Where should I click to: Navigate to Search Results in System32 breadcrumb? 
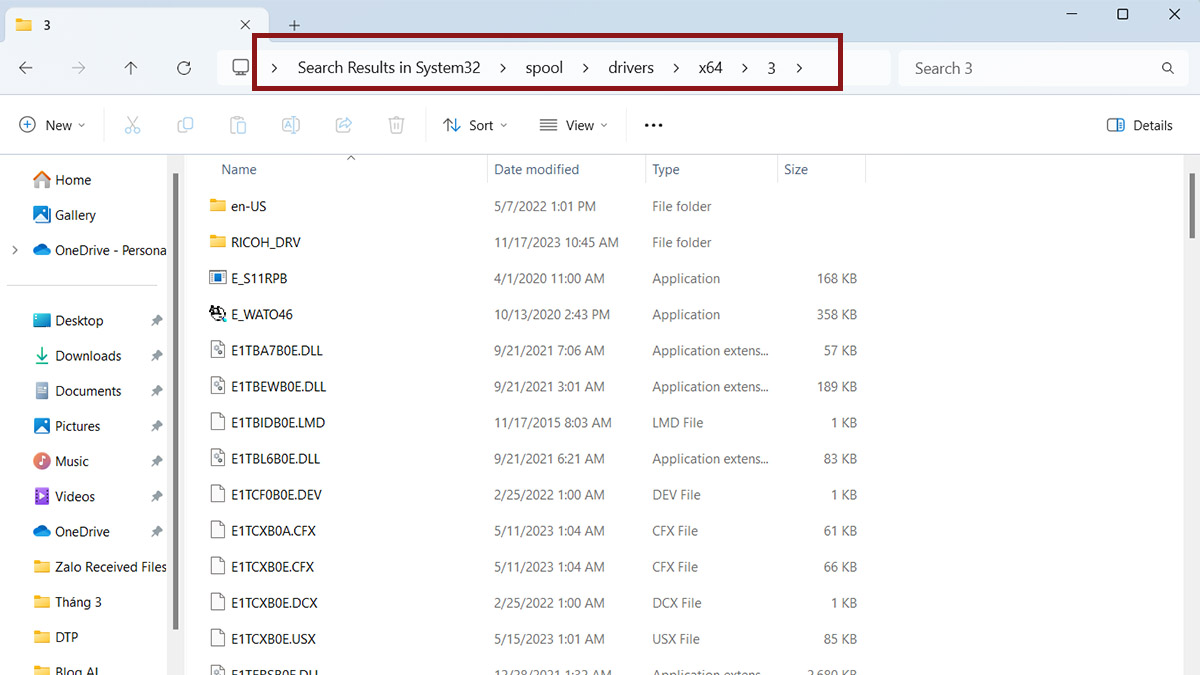(389, 68)
